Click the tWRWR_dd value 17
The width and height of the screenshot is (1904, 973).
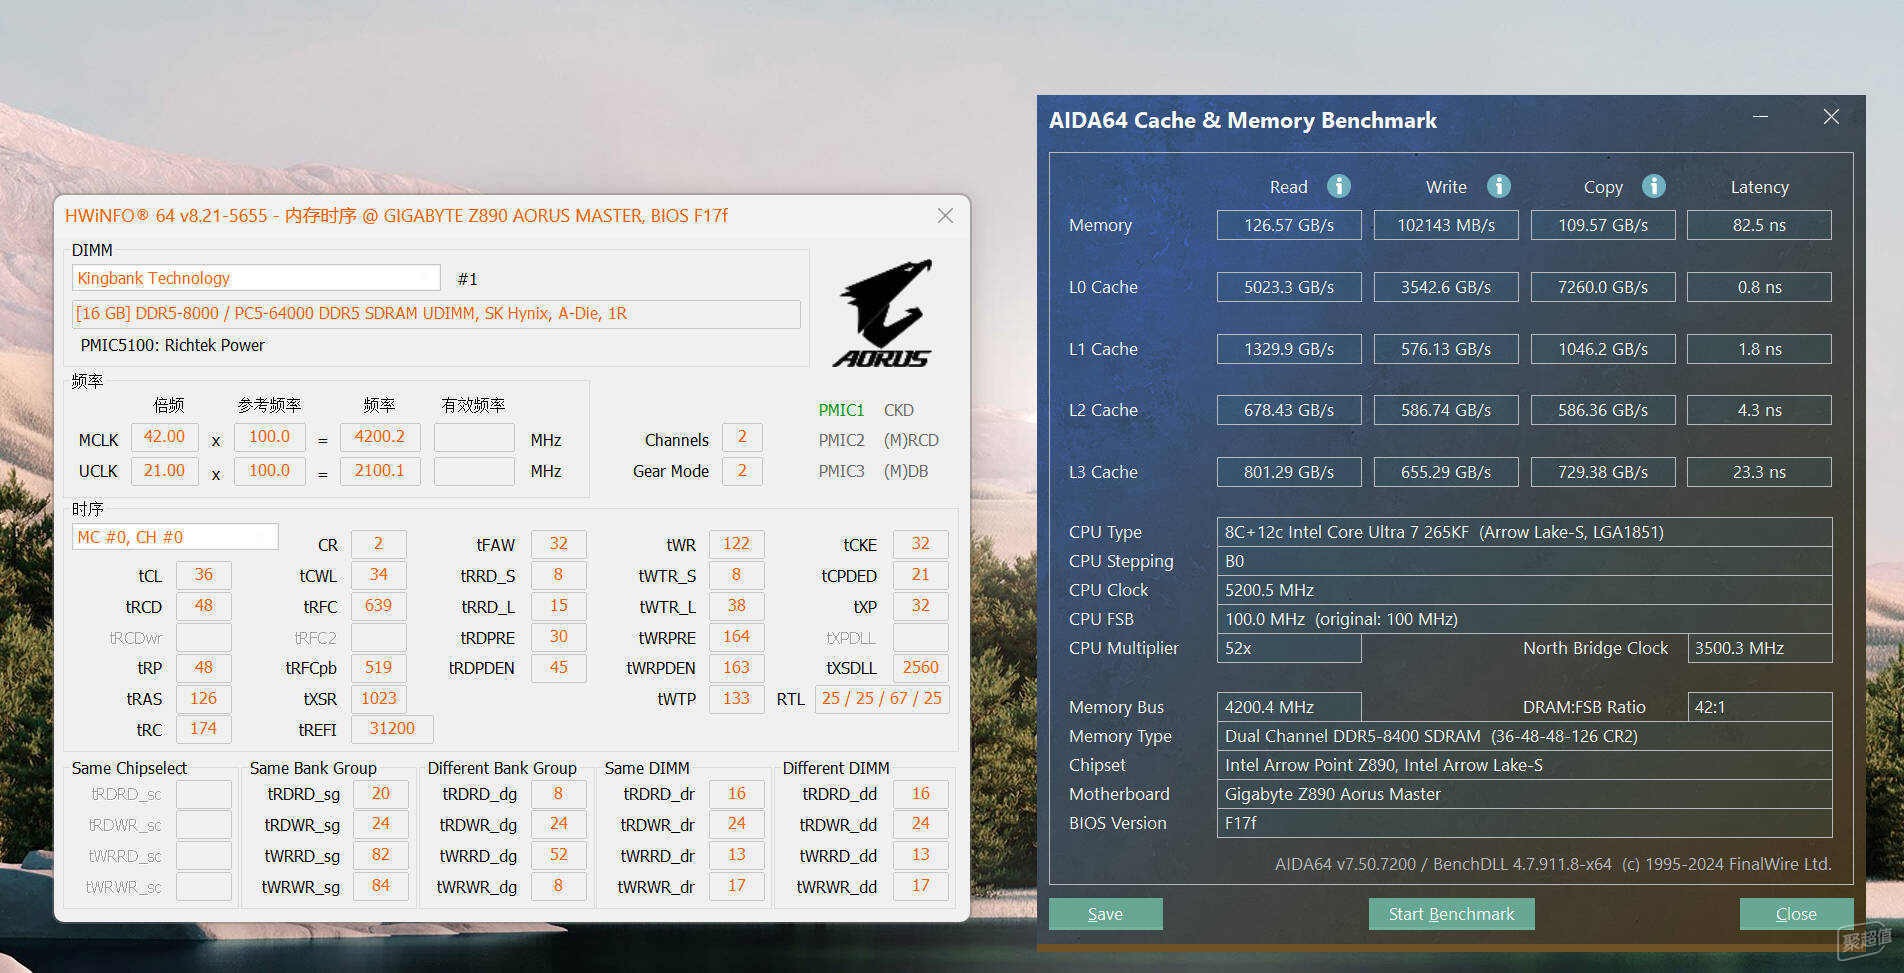tap(921, 886)
